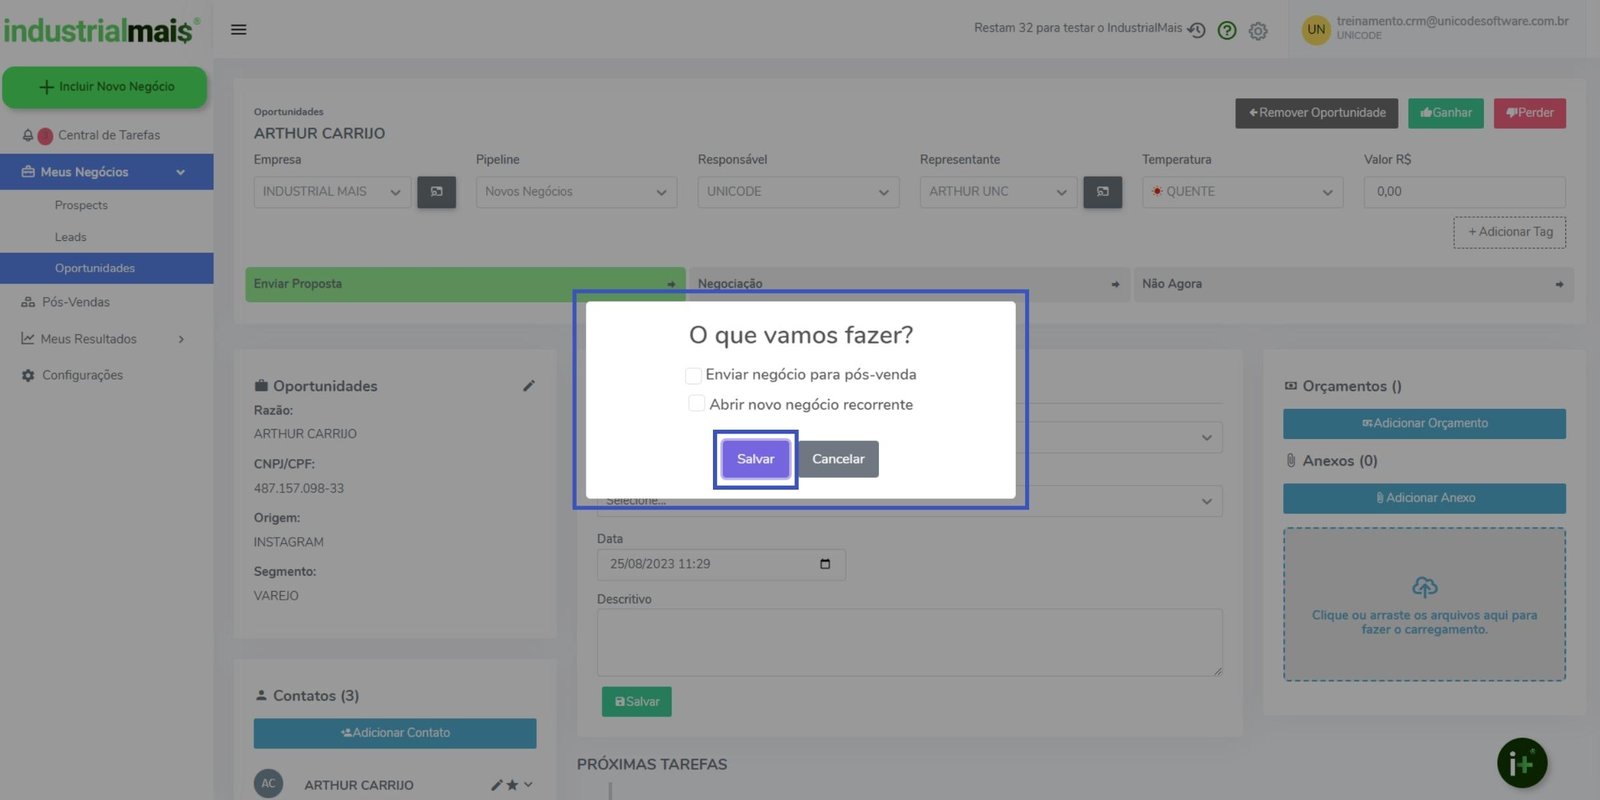Click the pencil icon beside Oportunidades card
Viewport: 1600px width, 800px height.
click(x=529, y=386)
